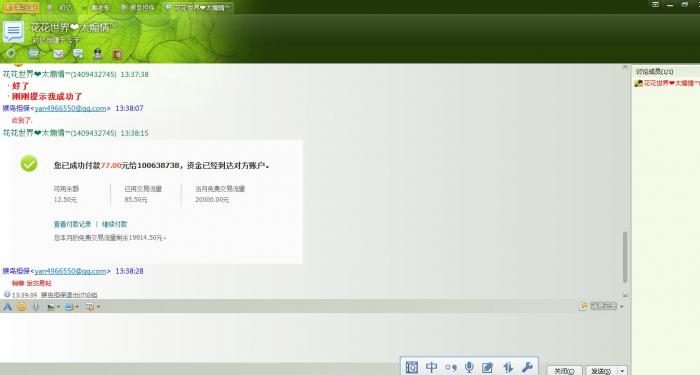Click the discussion group chat avatar icon
This screenshot has width=700, height=375.
tap(13, 32)
